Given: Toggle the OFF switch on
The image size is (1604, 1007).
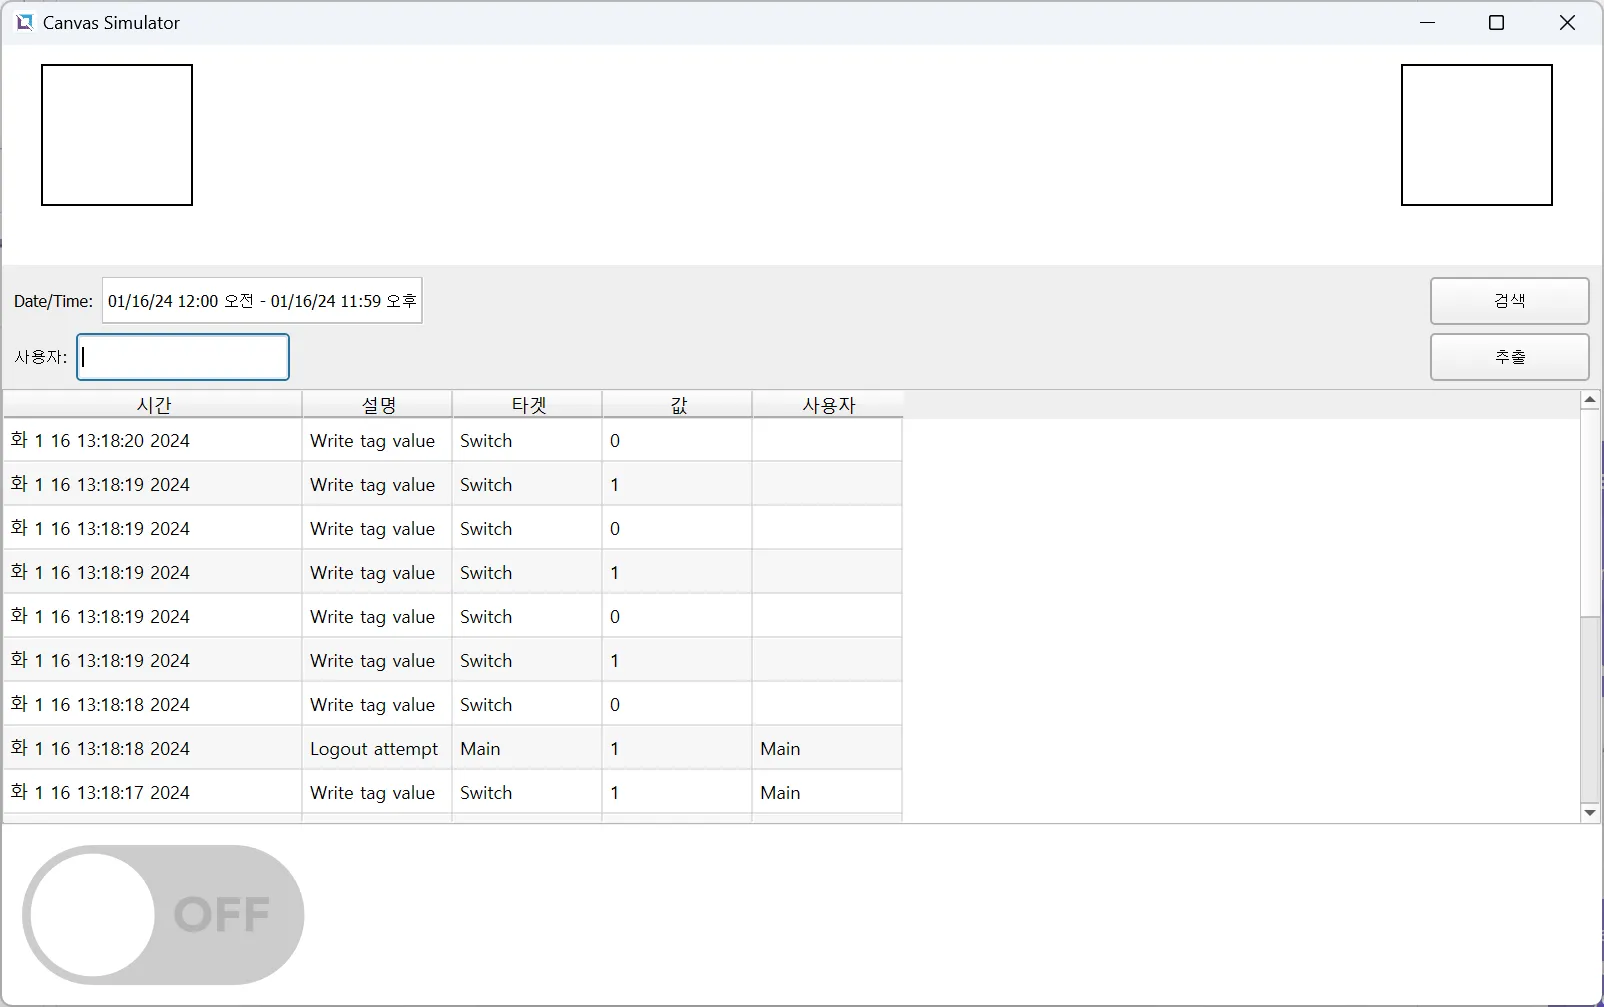Looking at the screenshot, I should coord(163,914).
